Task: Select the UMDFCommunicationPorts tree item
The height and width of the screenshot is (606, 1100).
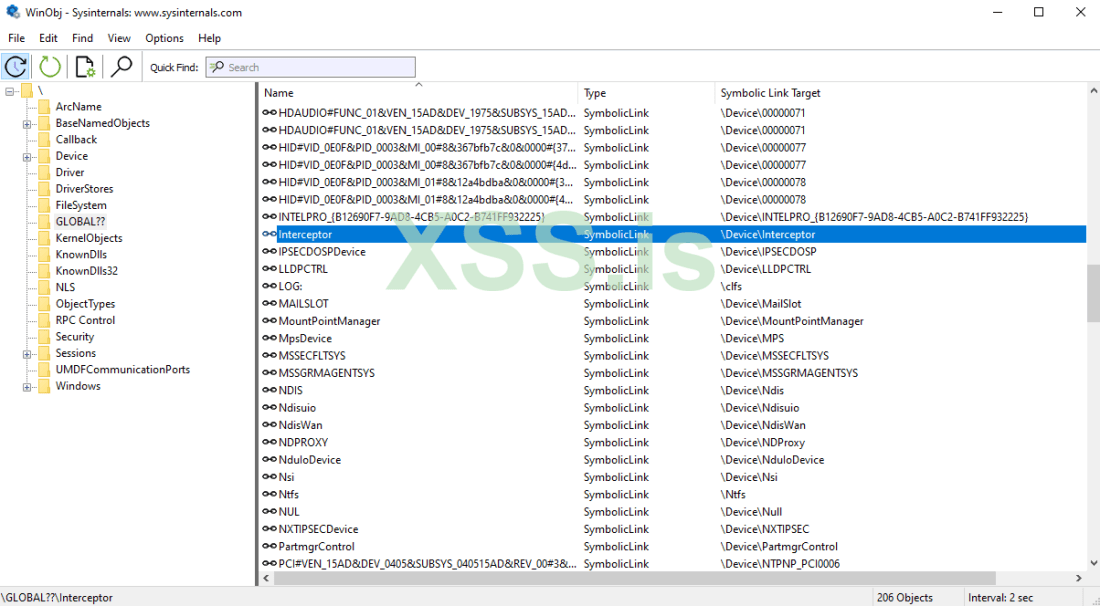Action: tap(123, 370)
